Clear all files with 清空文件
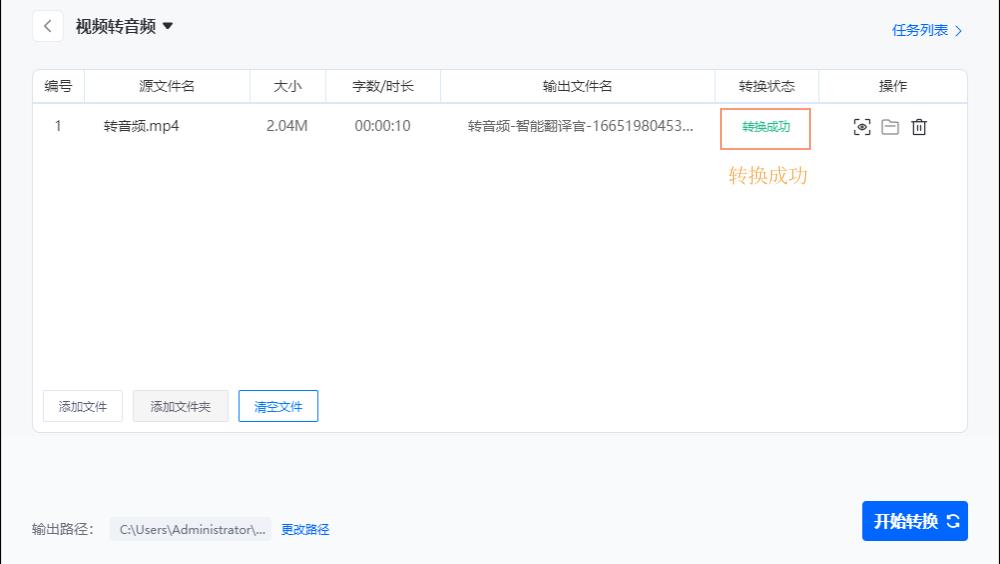1000x564 pixels. pyautogui.click(x=278, y=407)
